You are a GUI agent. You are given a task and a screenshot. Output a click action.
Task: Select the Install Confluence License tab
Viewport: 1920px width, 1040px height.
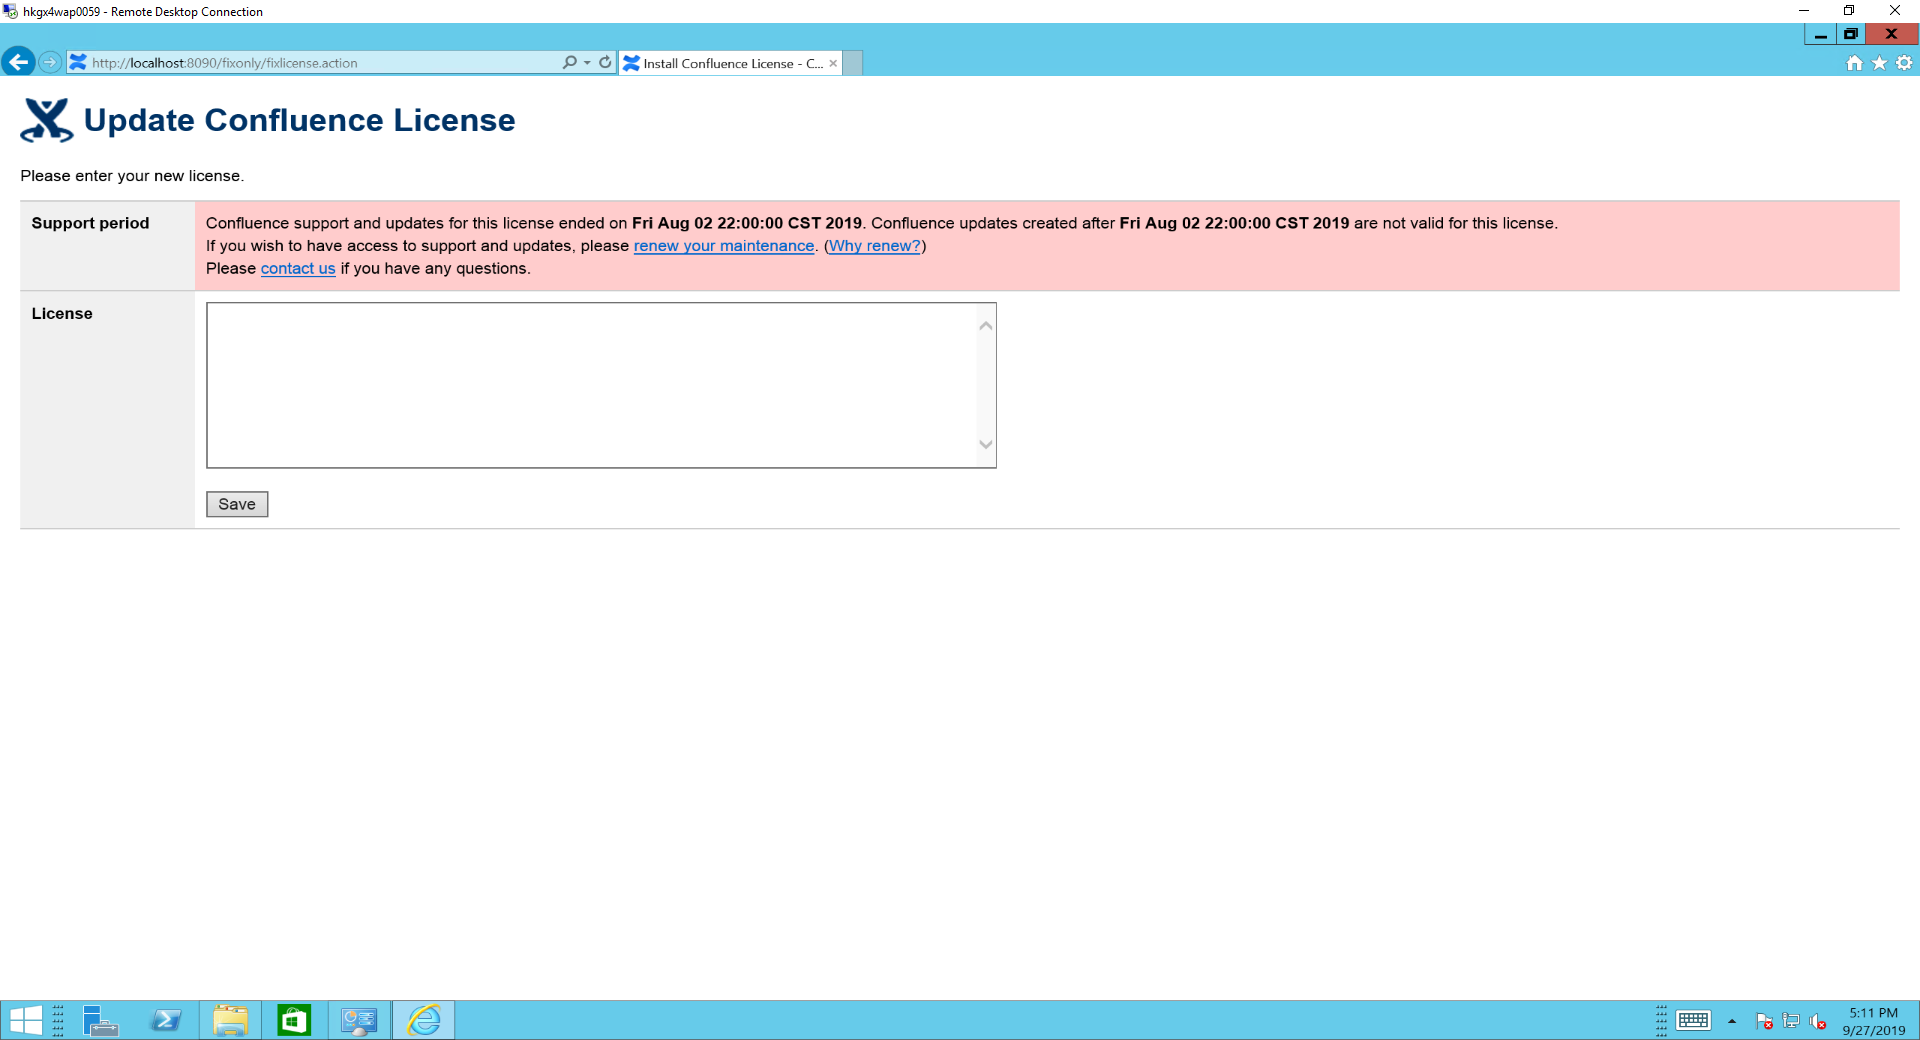click(x=732, y=63)
